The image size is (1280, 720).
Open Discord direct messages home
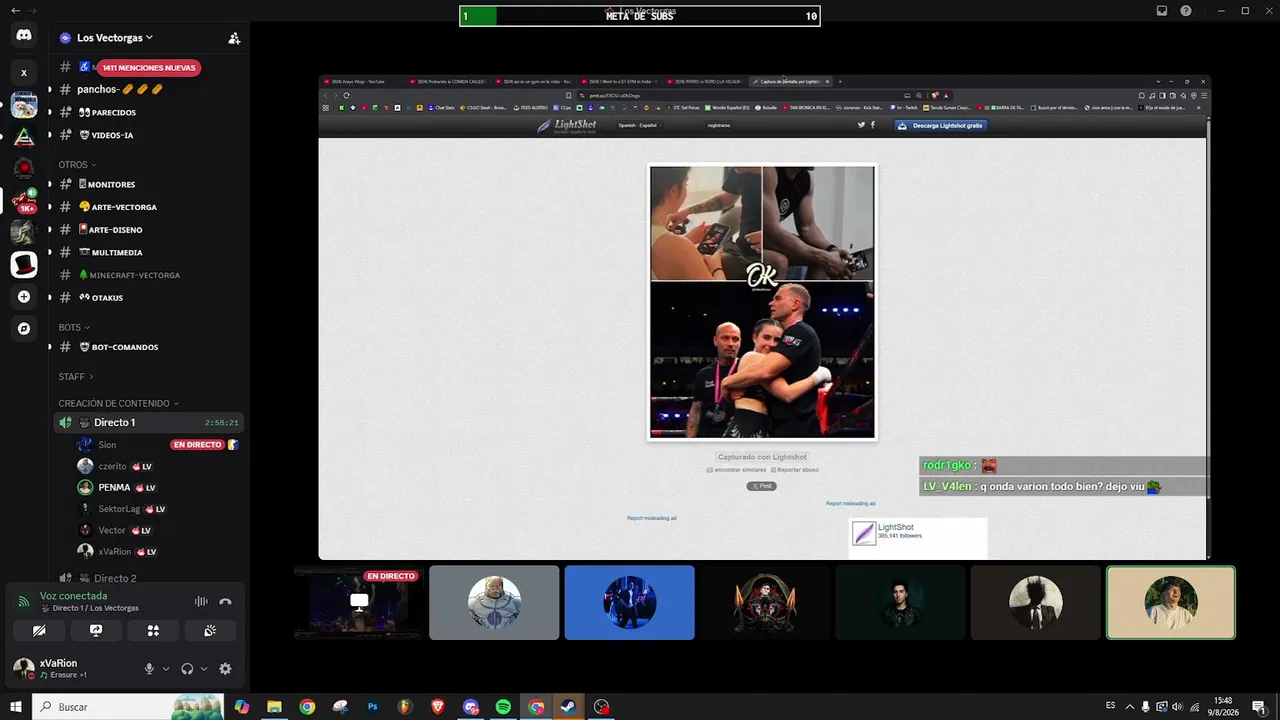24,35
